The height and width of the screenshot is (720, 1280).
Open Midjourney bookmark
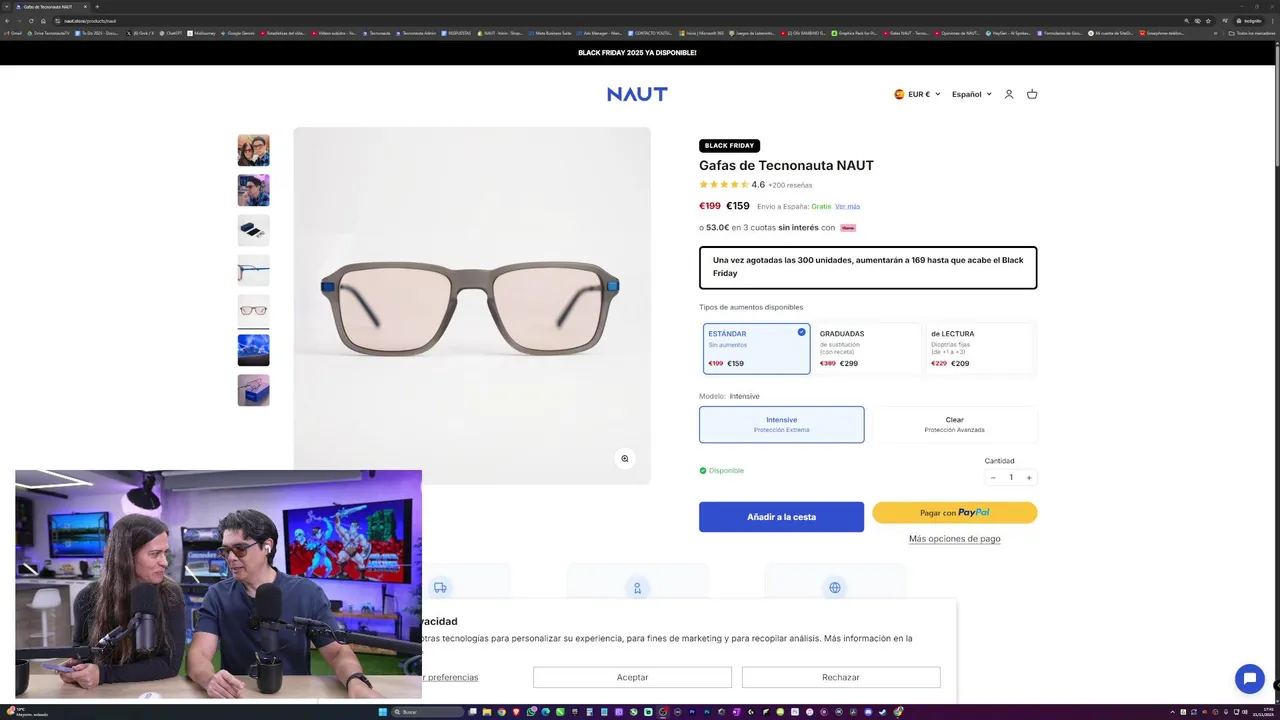point(202,33)
